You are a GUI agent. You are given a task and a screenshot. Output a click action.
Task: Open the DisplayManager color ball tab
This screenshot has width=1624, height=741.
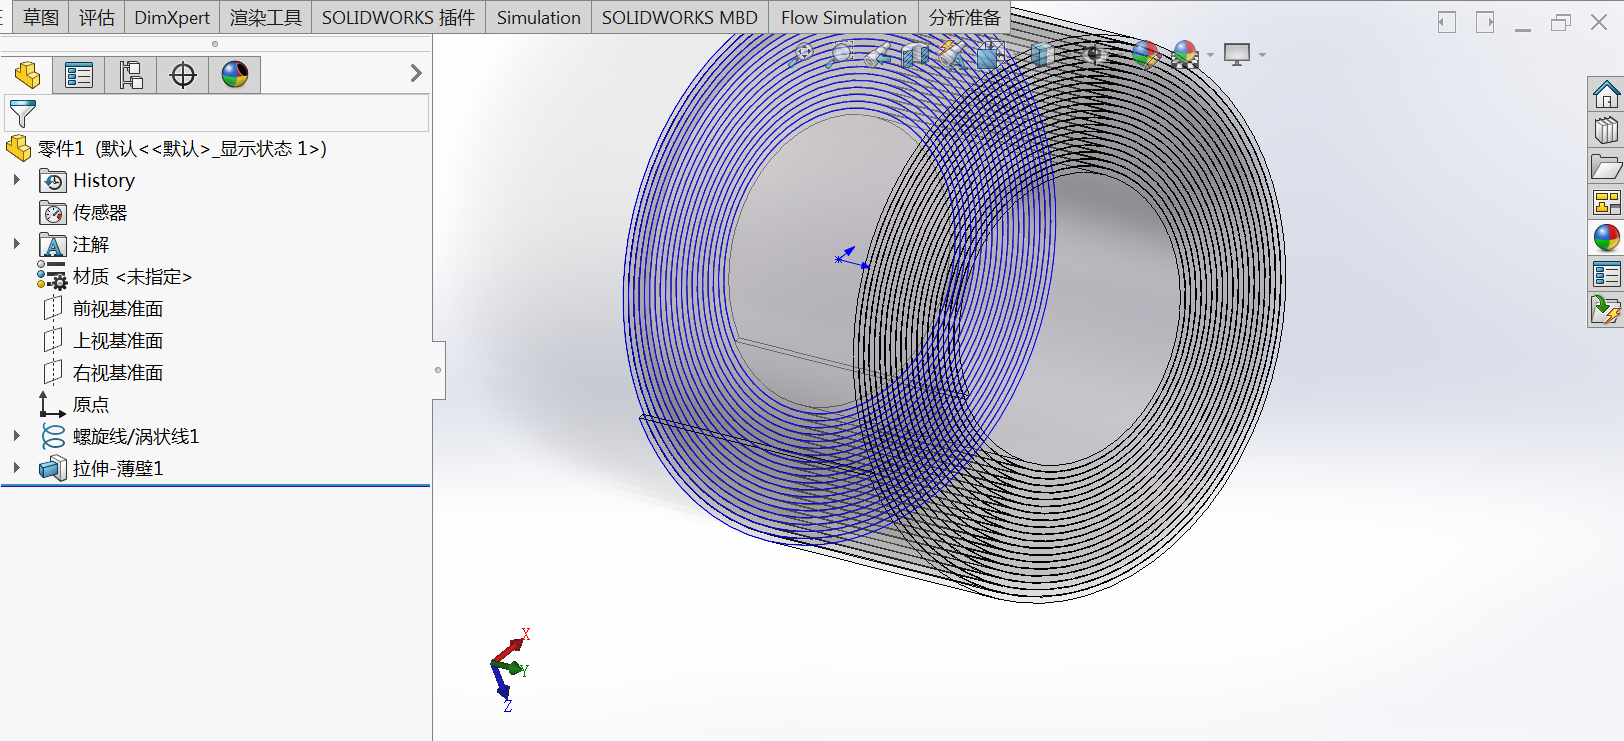[x=235, y=75]
